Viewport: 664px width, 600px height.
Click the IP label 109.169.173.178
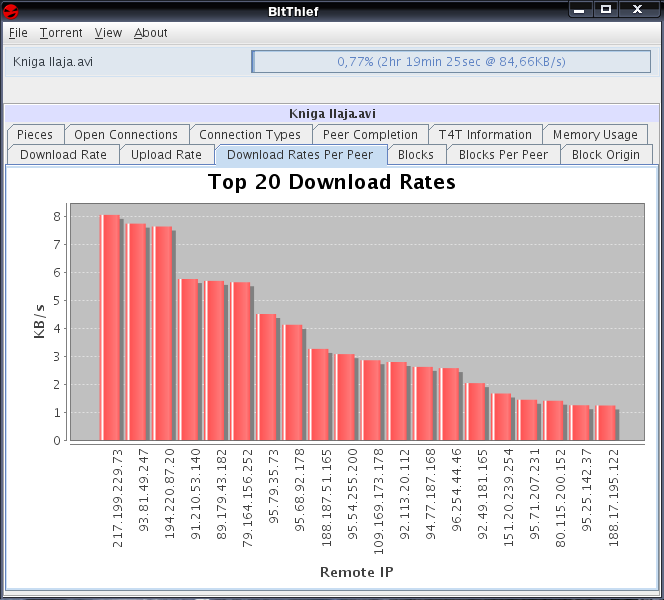tap(378, 502)
